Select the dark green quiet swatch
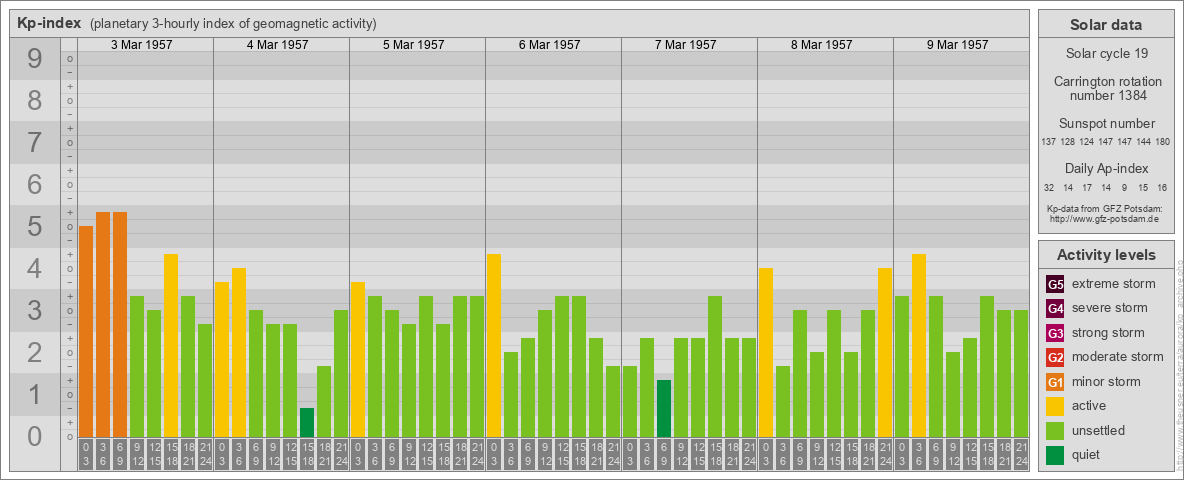The height and width of the screenshot is (480, 1184). click(x=1055, y=454)
